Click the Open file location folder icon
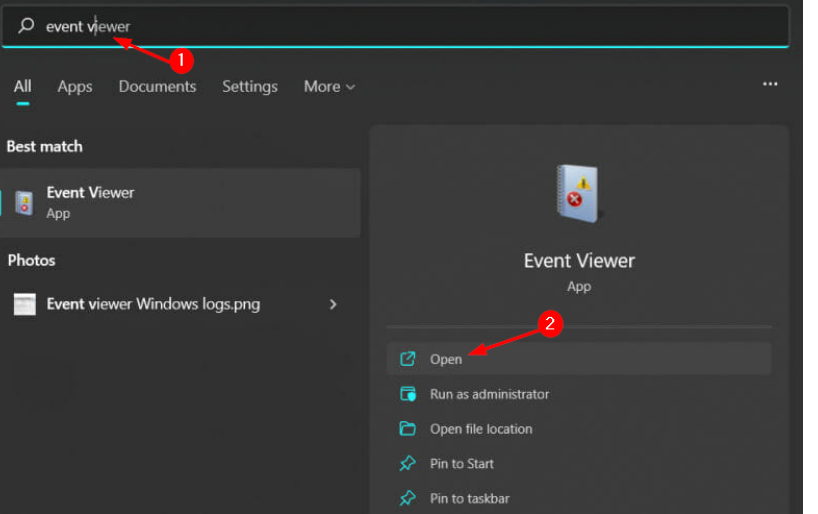The width and height of the screenshot is (818, 514). [407, 429]
